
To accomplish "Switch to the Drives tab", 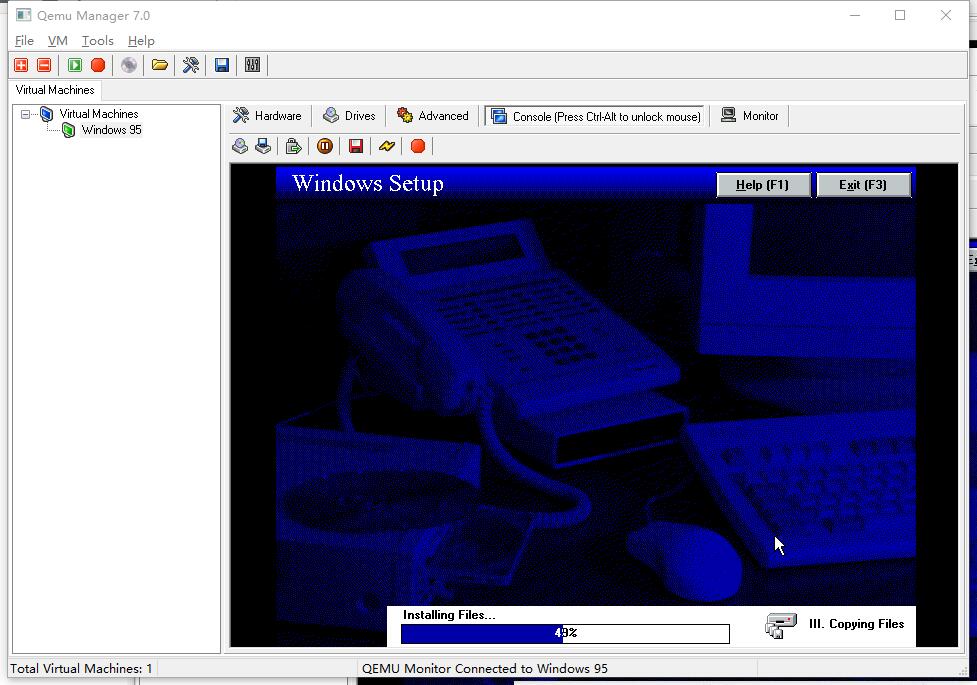I will (349, 116).
